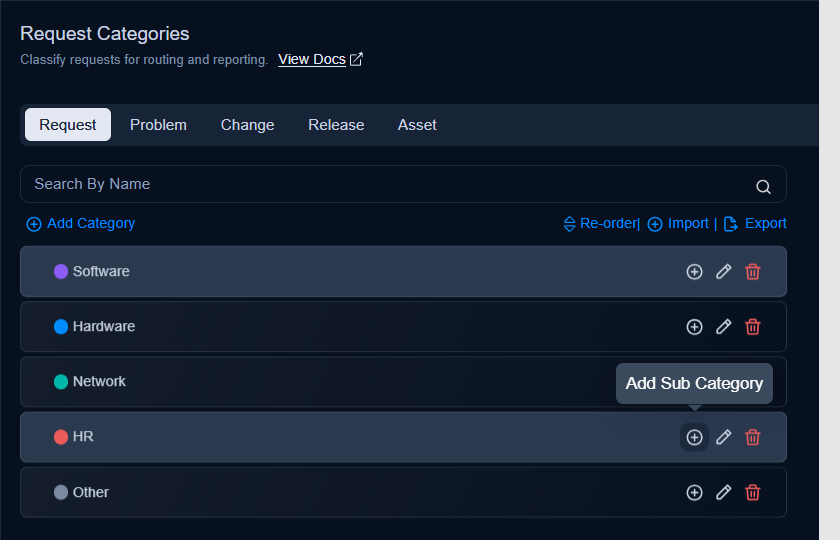Click the red HR color dot
Viewport: 840px width, 540px height.
tap(61, 437)
